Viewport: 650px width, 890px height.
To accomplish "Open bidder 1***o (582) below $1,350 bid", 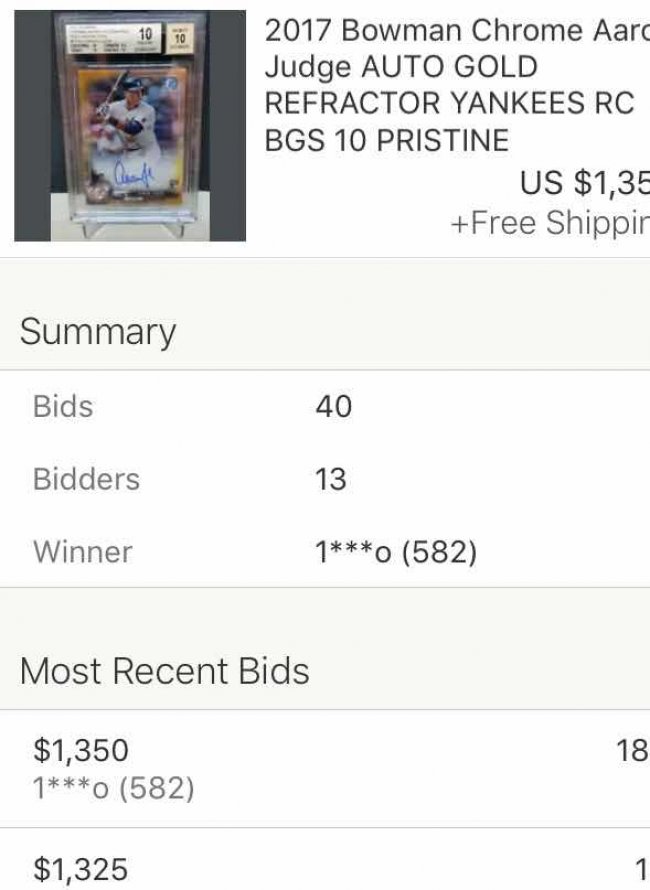I will (x=113, y=788).
